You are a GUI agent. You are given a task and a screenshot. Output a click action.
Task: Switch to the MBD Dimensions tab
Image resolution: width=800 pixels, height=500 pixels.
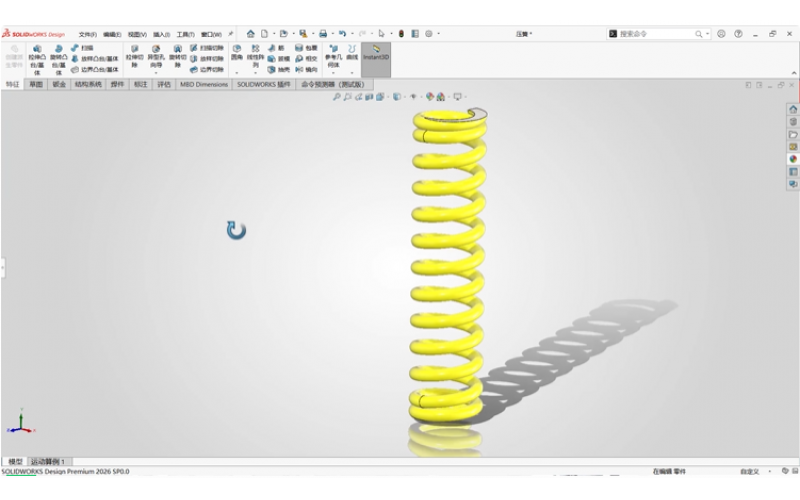click(x=204, y=84)
